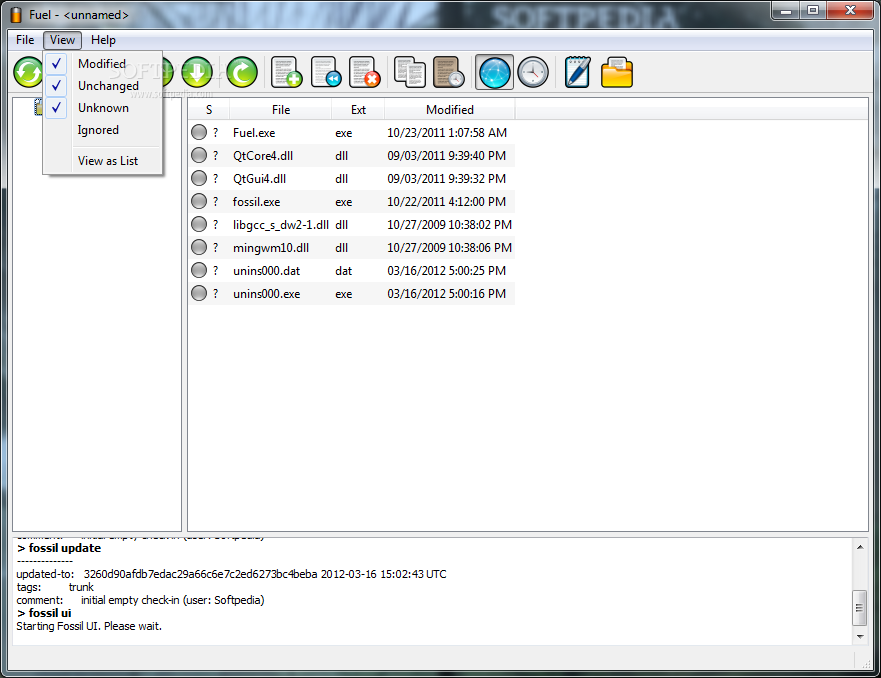Click the Add file icon with green plus
The image size is (881, 678).
point(287,72)
